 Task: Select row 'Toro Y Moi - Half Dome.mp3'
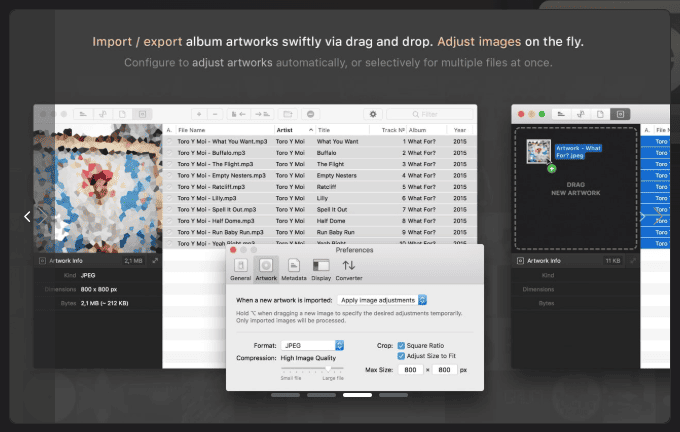click(x=320, y=221)
